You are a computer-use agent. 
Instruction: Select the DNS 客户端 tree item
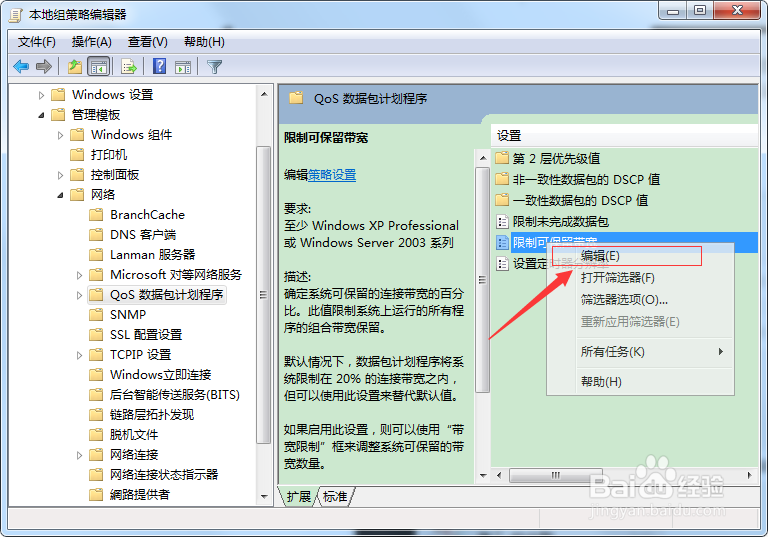[x=143, y=235]
